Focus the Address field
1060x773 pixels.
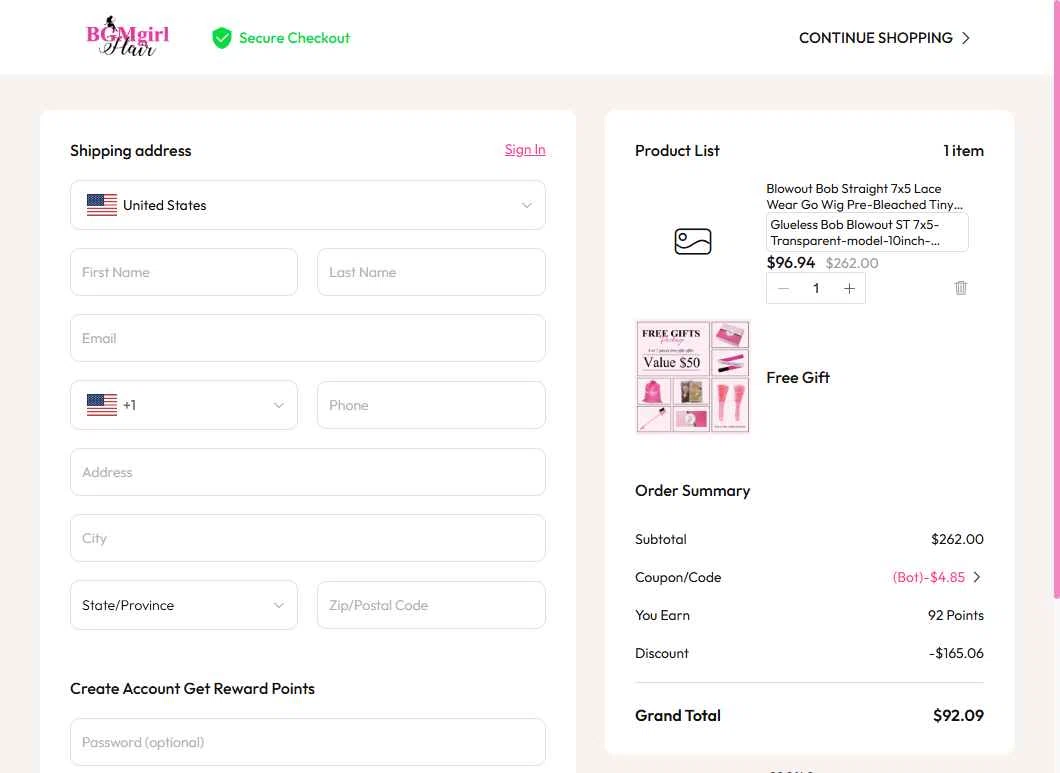[308, 472]
